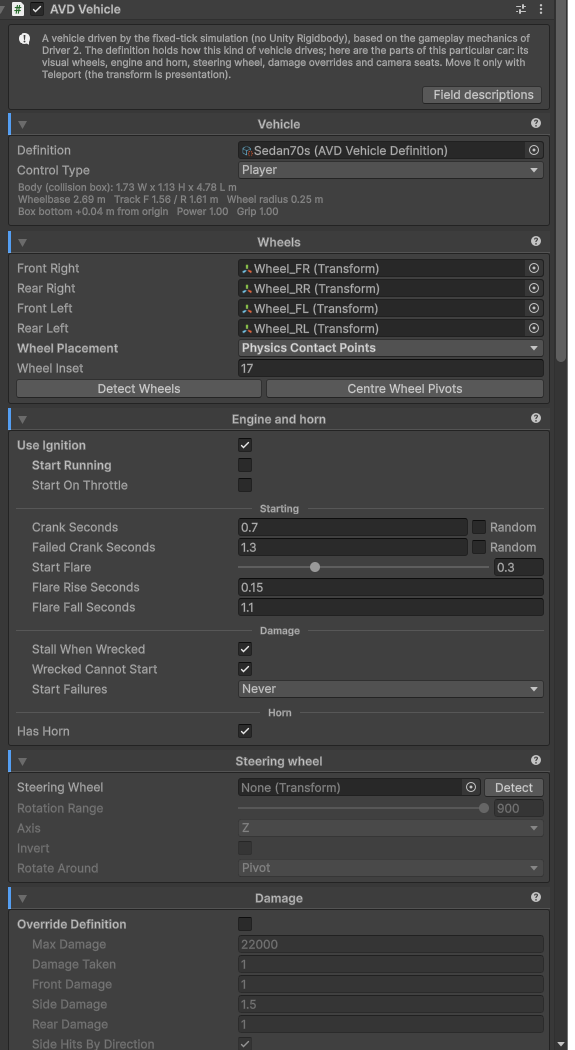
Task: Collapse the Vehicle section foldout
Action: click(x=22, y=125)
